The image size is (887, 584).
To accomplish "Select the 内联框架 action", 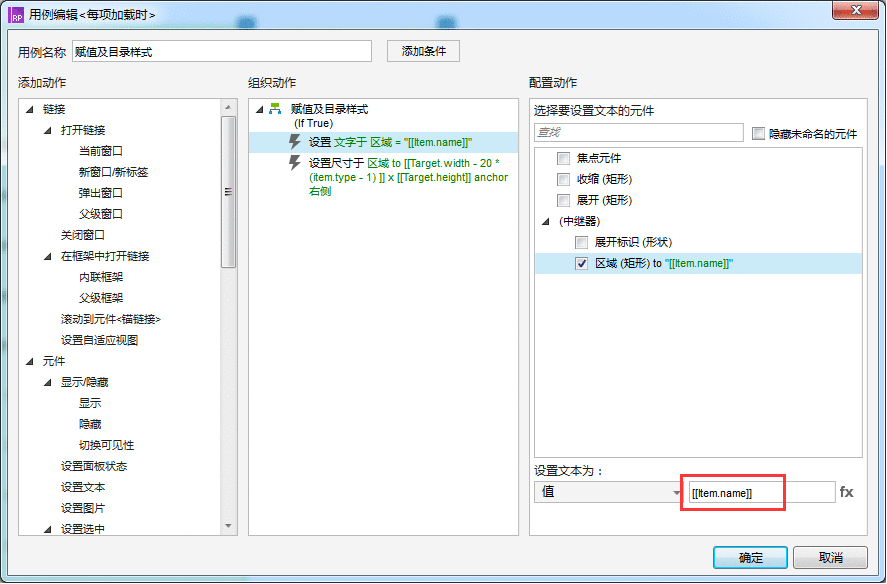I will pos(101,277).
